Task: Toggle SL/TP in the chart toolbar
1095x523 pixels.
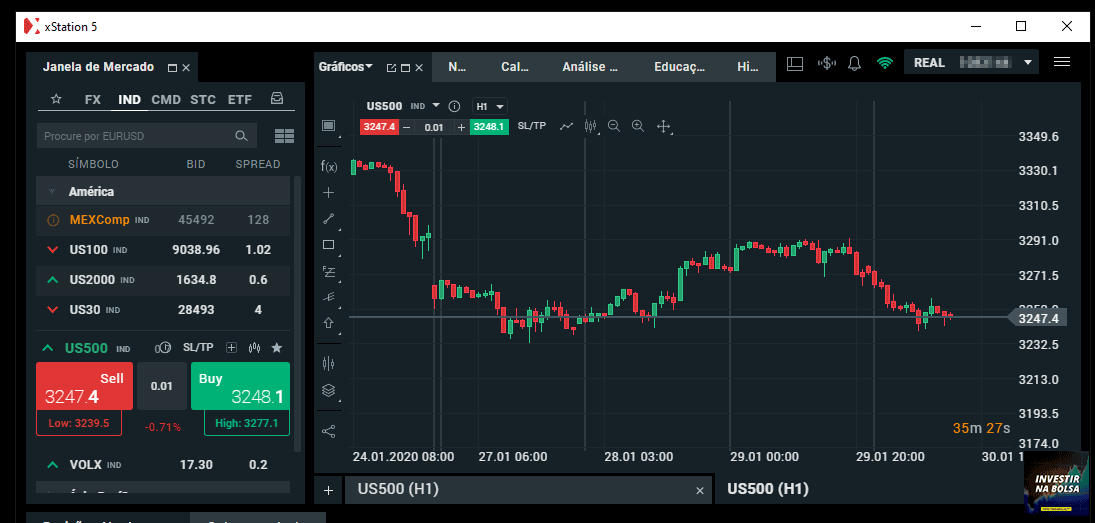Action: [532, 126]
